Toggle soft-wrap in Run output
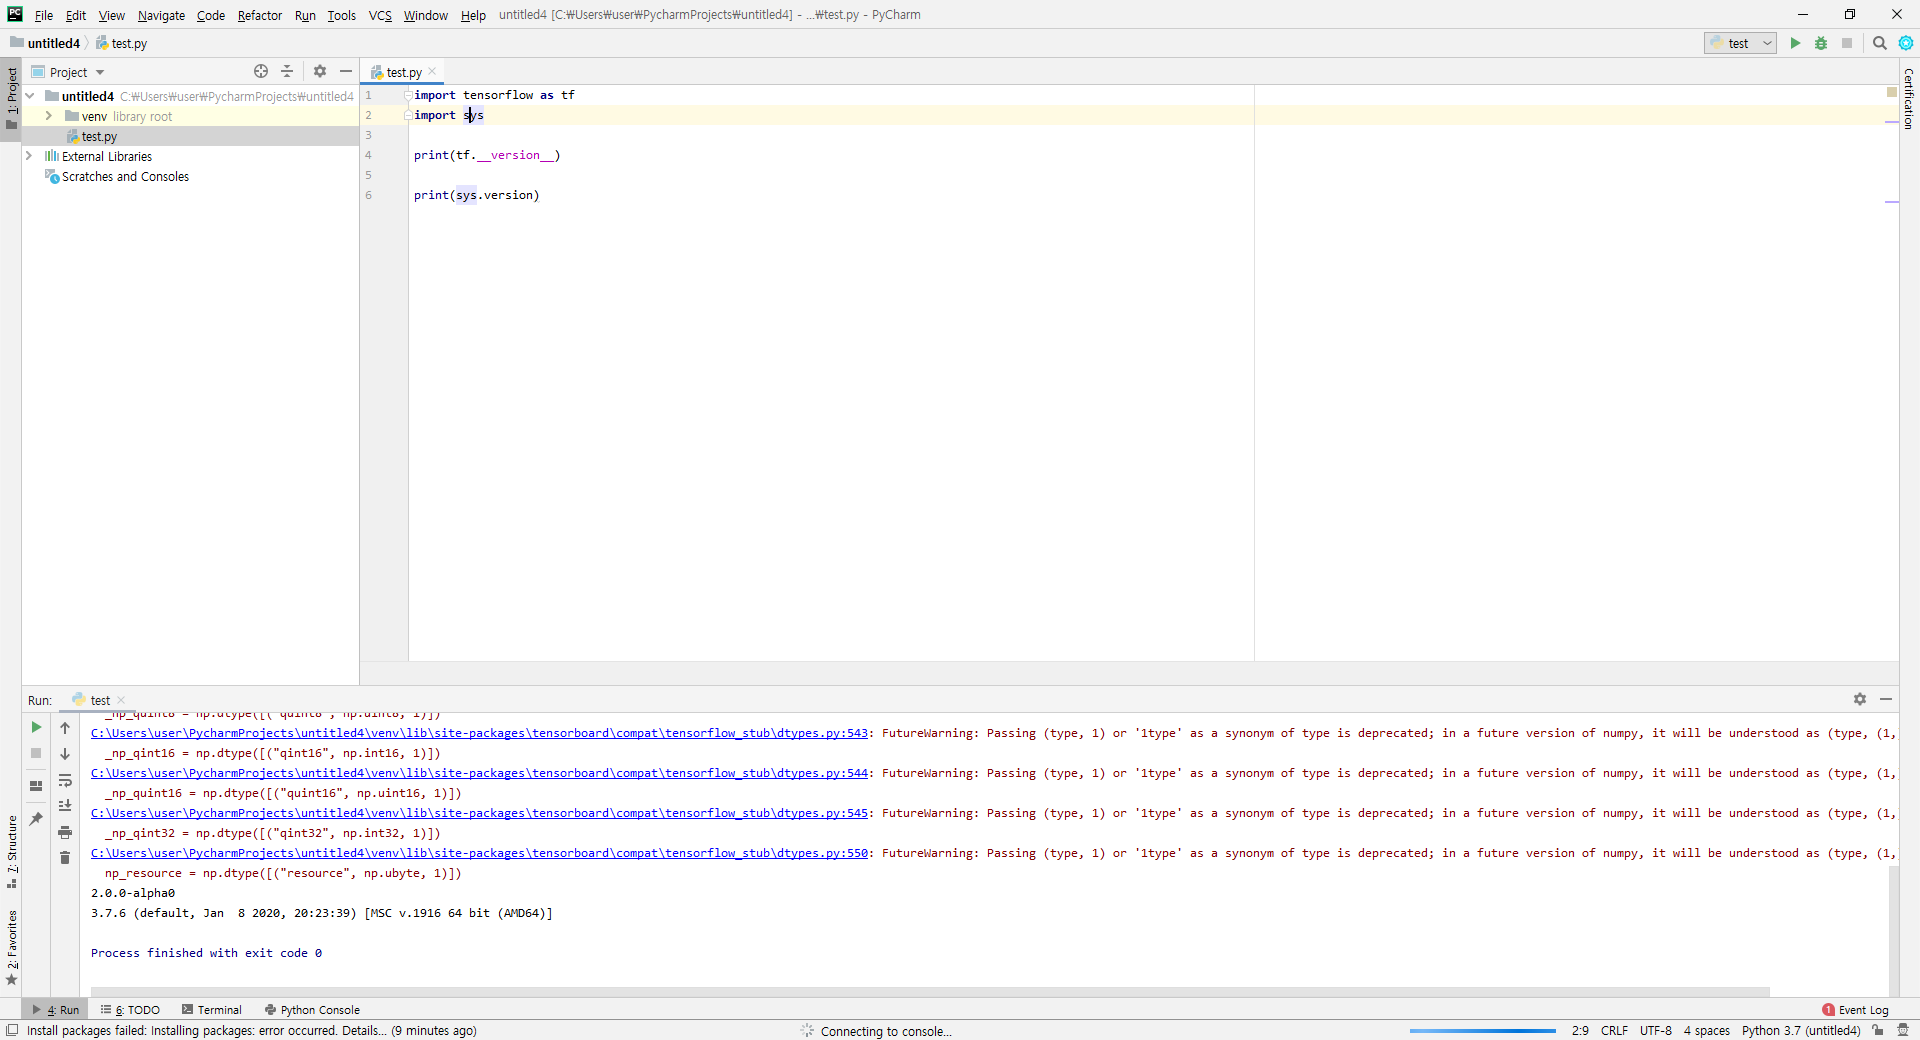The height and width of the screenshot is (1040, 1920). [x=65, y=780]
